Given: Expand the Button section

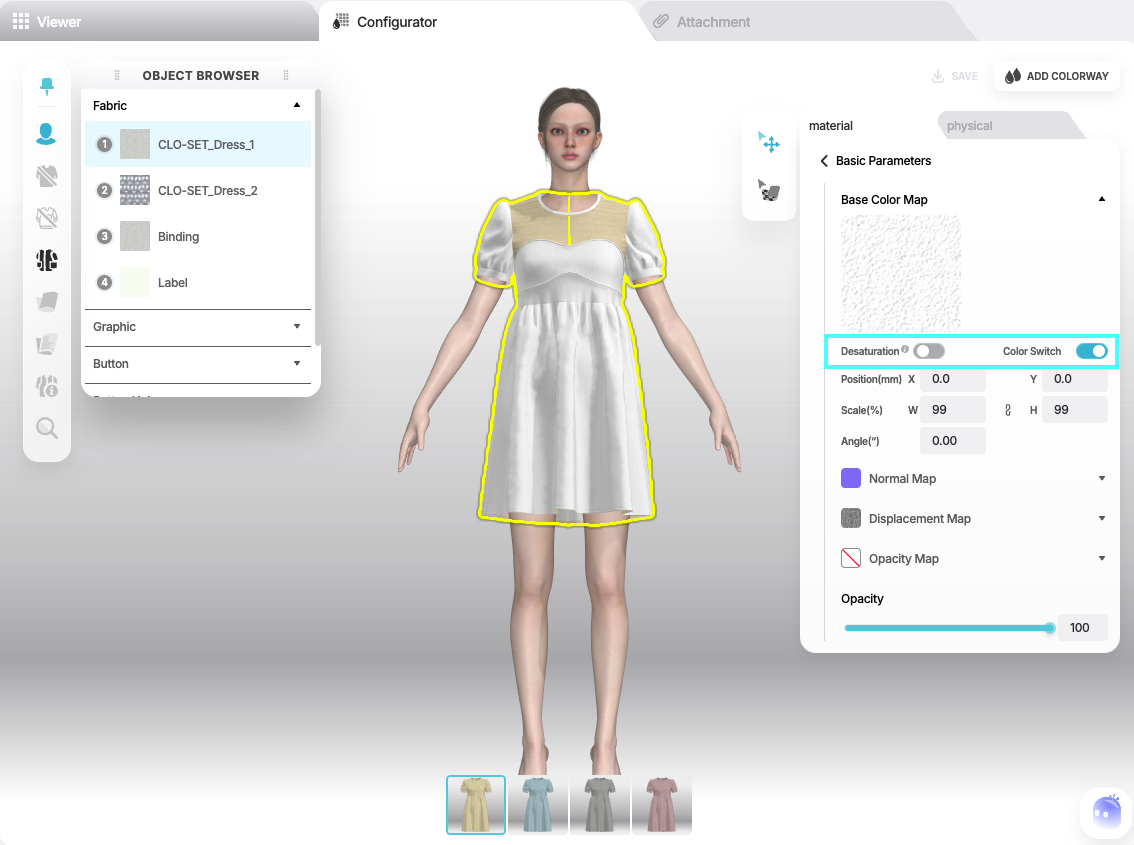Looking at the screenshot, I should [197, 364].
